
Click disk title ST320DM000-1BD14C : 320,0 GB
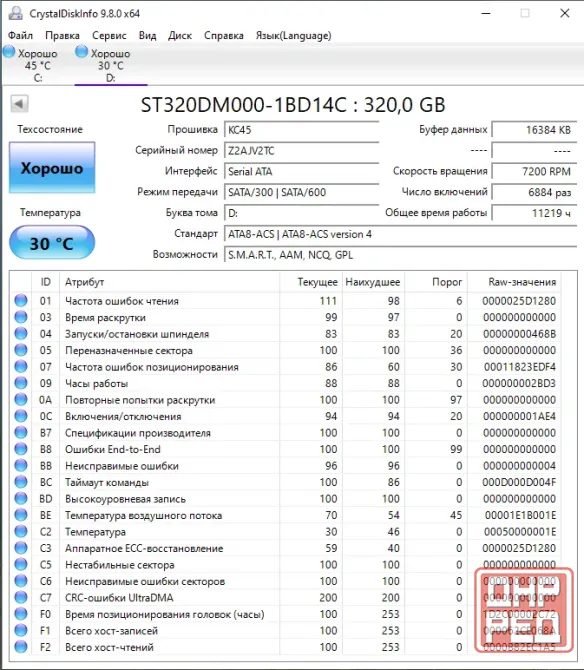293,105
